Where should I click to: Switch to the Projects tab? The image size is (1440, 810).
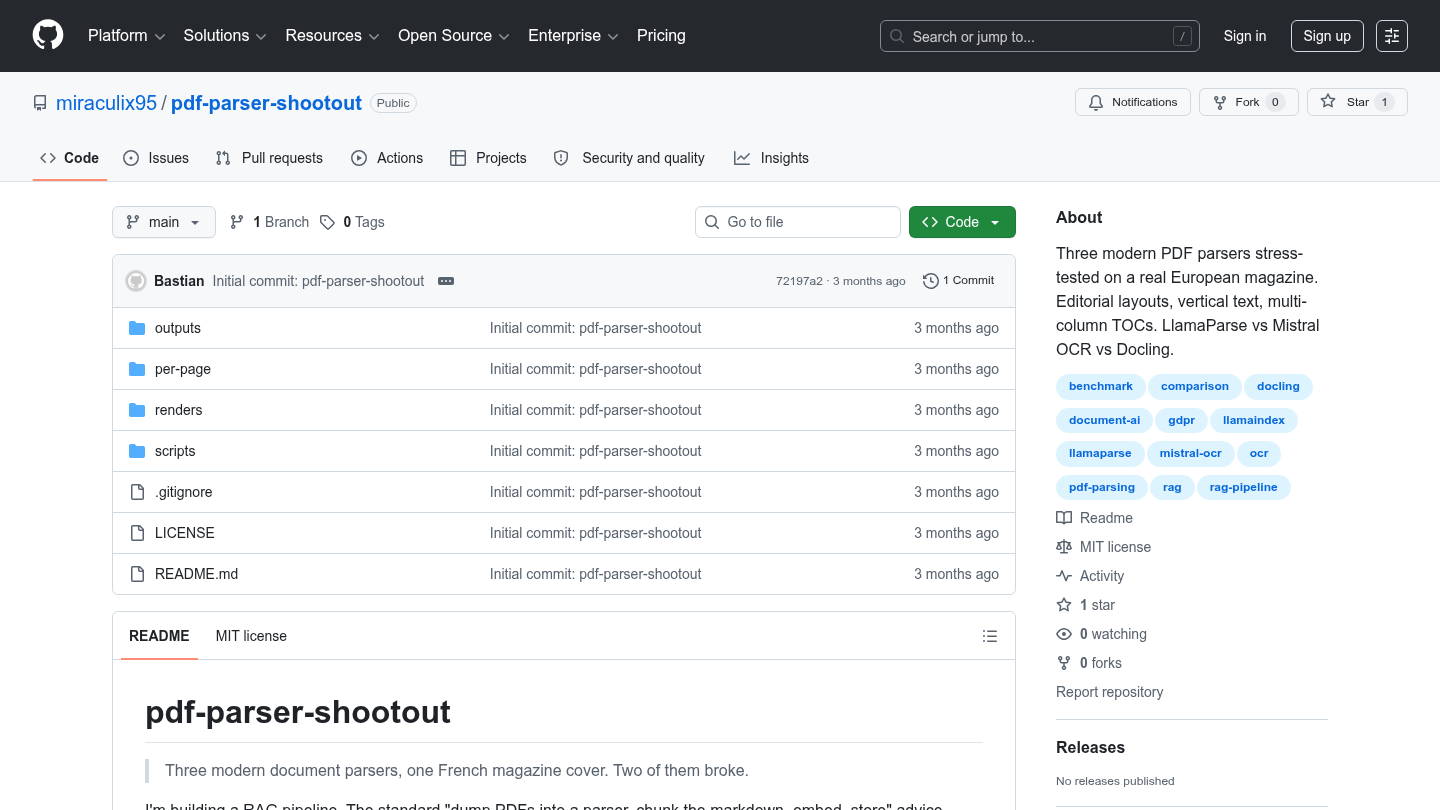(x=488, y=158)
